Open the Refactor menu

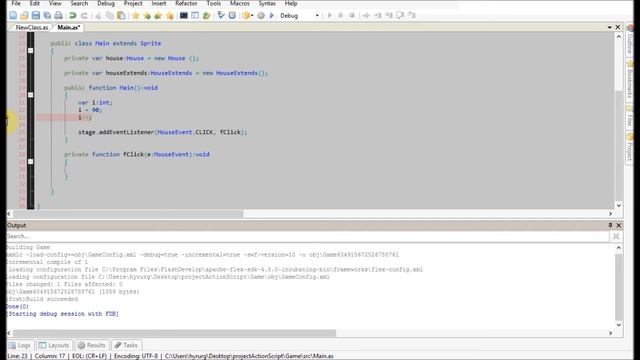point(186,3)
